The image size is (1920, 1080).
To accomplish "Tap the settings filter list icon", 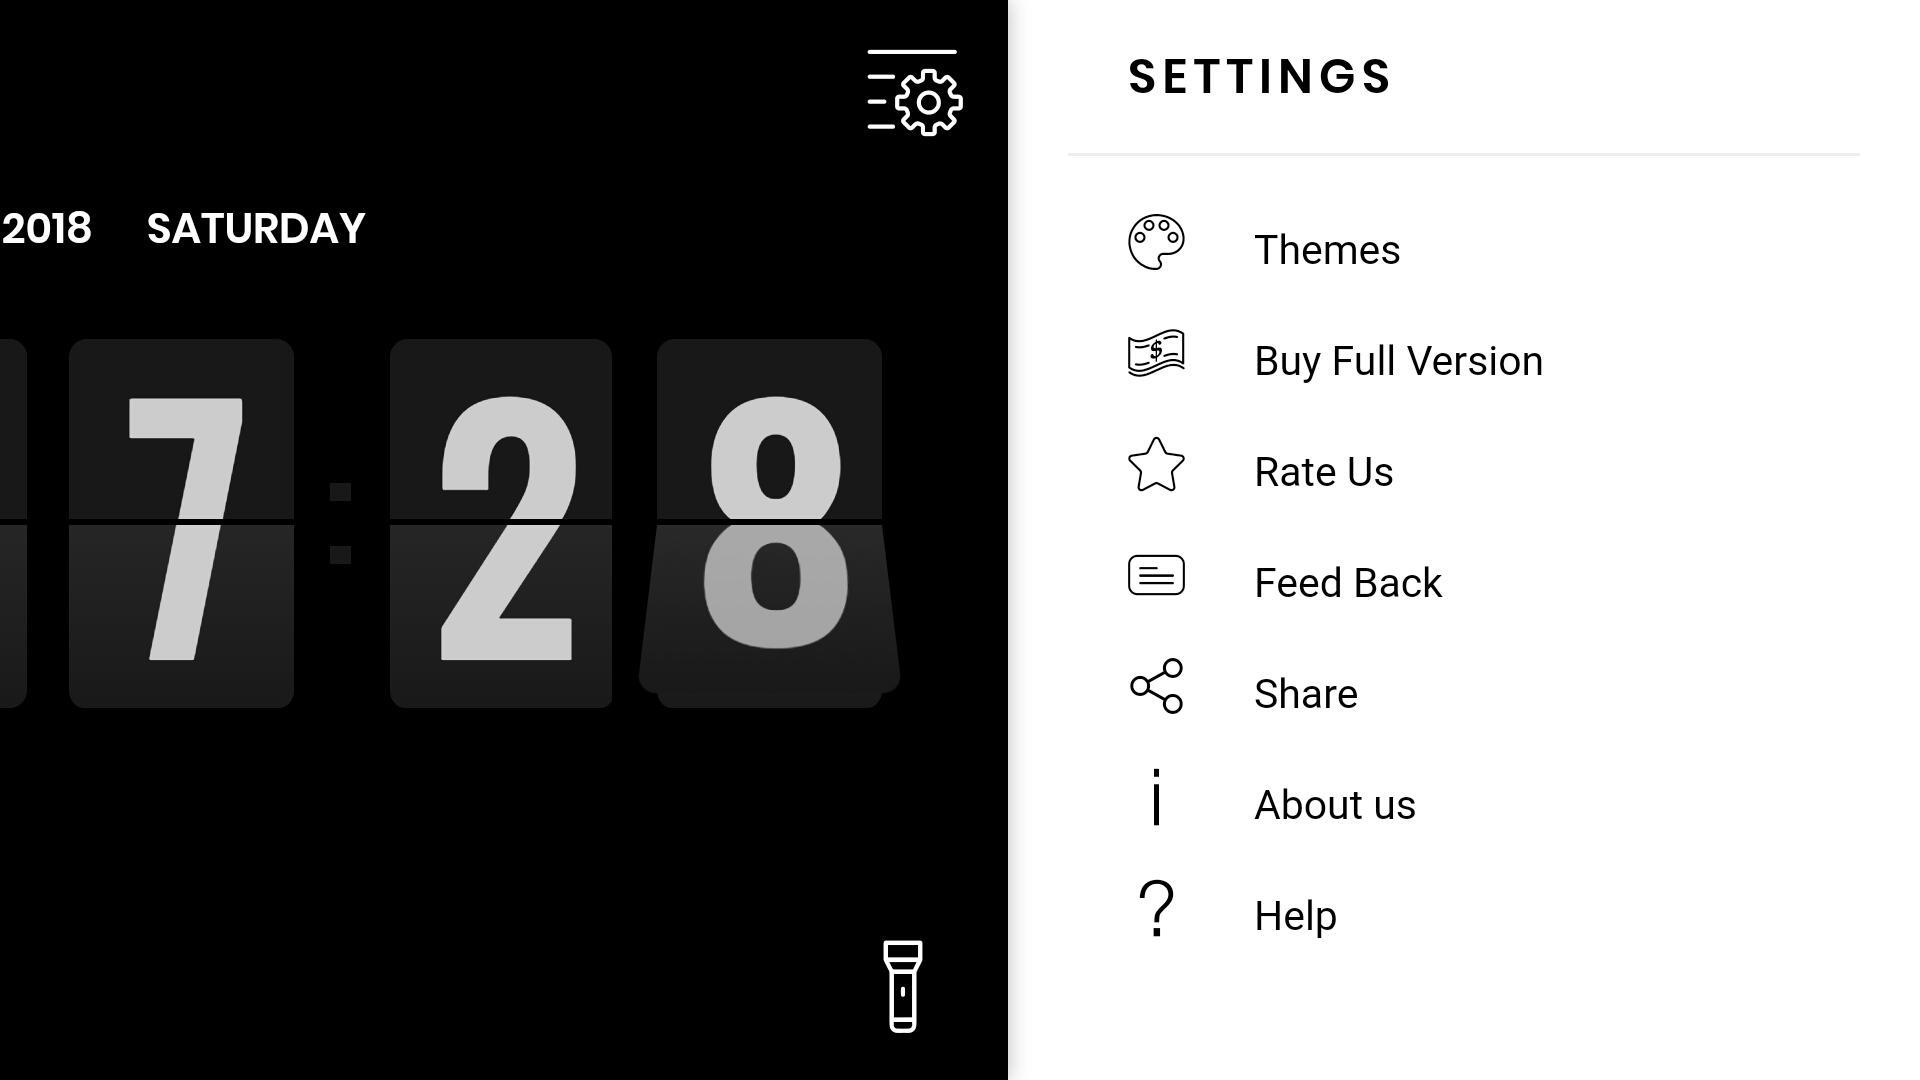I will pos(914,92).
